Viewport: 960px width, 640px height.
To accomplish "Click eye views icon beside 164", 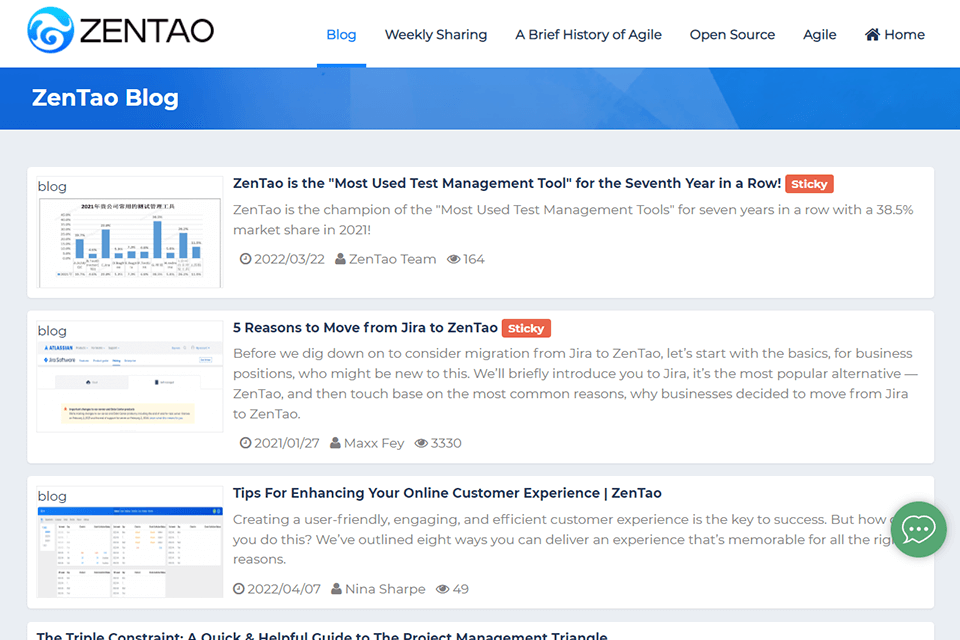I will point(453,259).
